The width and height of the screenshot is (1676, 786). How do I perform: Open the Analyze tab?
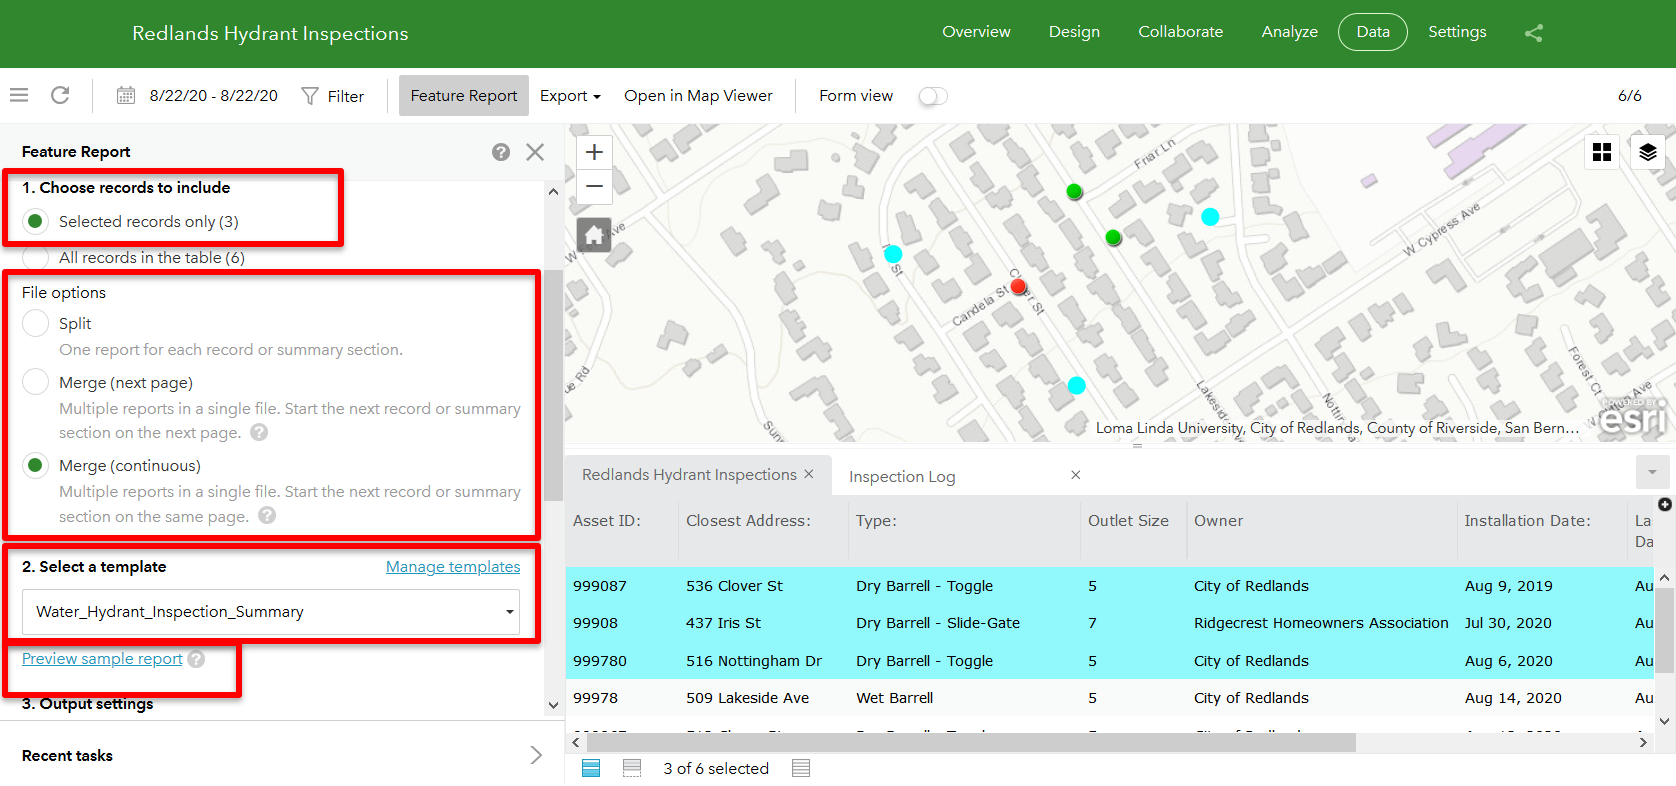pyautogui.click(x=1289, y=32)
